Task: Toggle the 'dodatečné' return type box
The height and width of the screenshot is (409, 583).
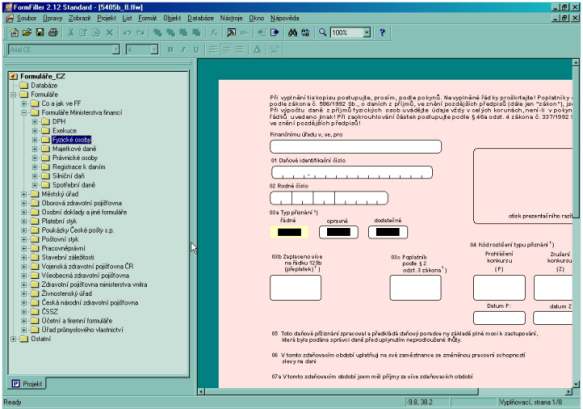Action: click(x=387, y=232)
